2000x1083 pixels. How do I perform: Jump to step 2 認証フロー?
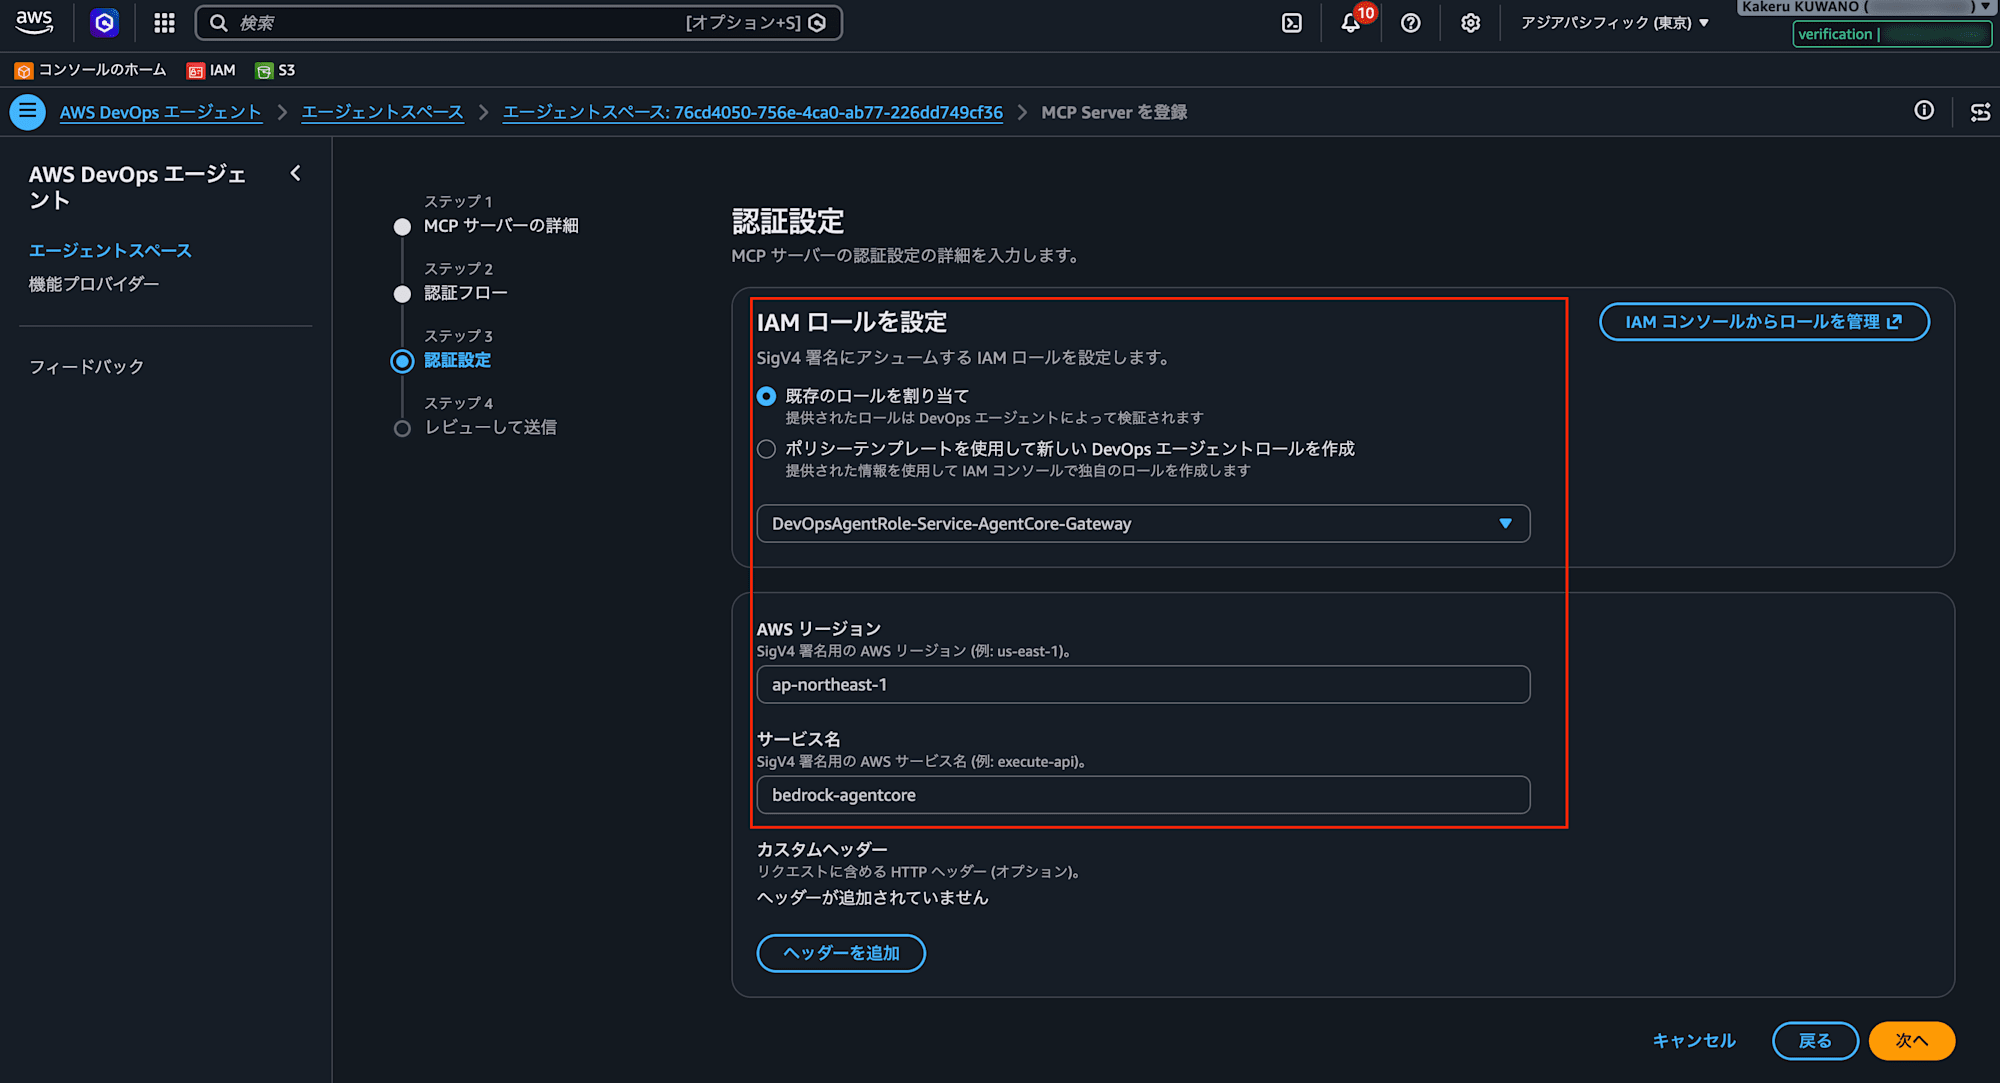click(466, 293)
